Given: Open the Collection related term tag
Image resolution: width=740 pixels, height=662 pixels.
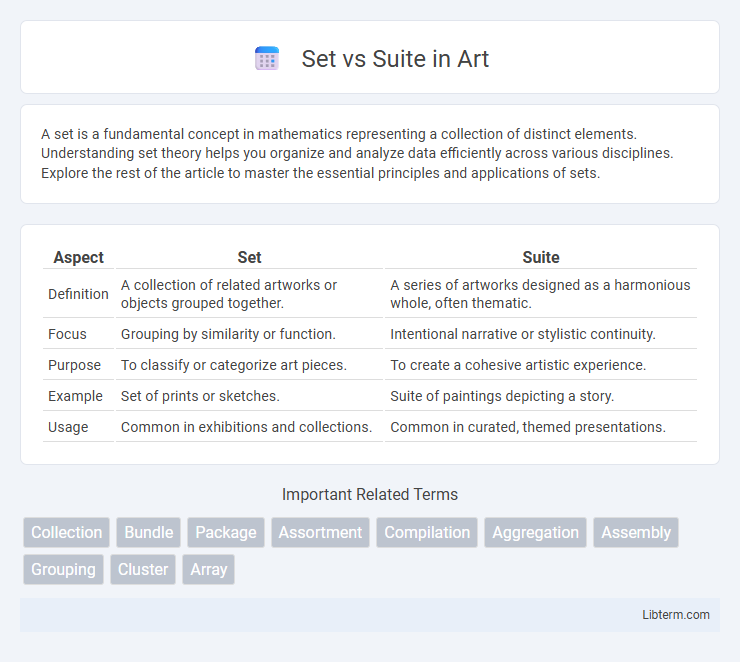Looking at the screenshot, I should coord(67,532).
